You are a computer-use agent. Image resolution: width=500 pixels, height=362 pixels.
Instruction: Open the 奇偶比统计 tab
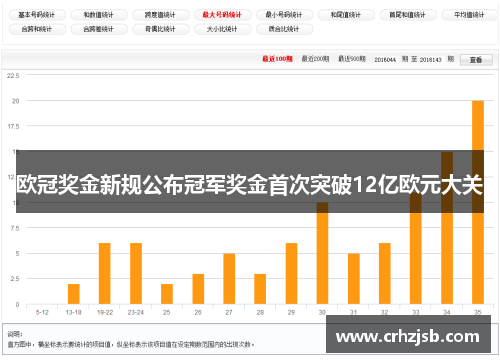[161, 29]
